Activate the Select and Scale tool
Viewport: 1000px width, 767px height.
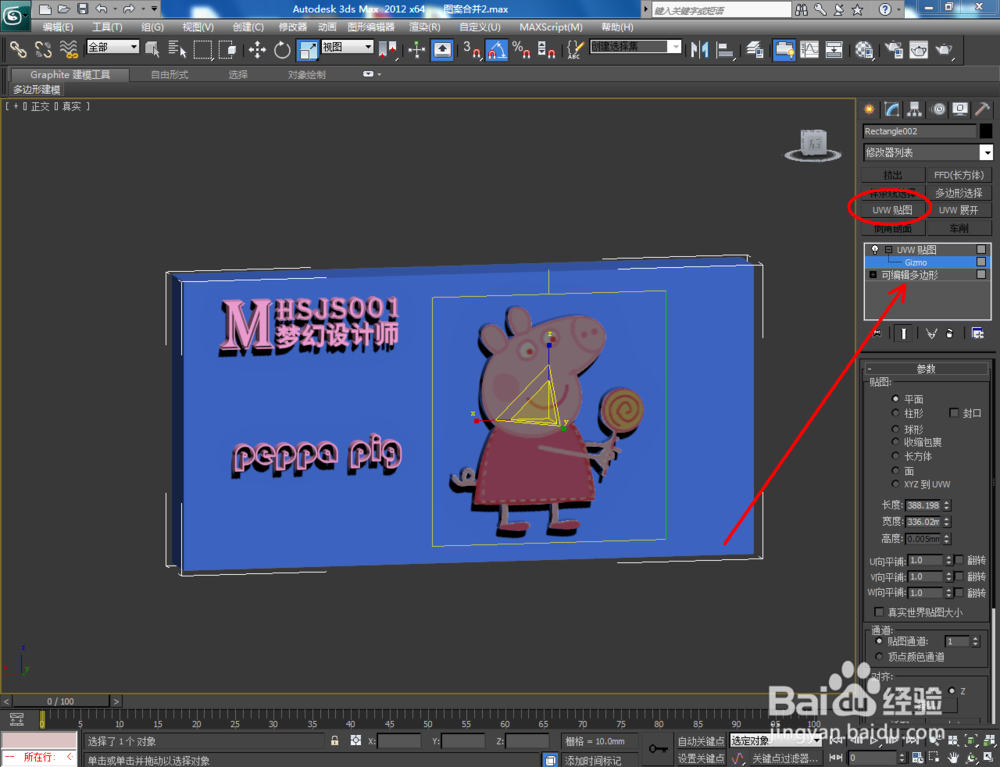(x=308, y=49)
